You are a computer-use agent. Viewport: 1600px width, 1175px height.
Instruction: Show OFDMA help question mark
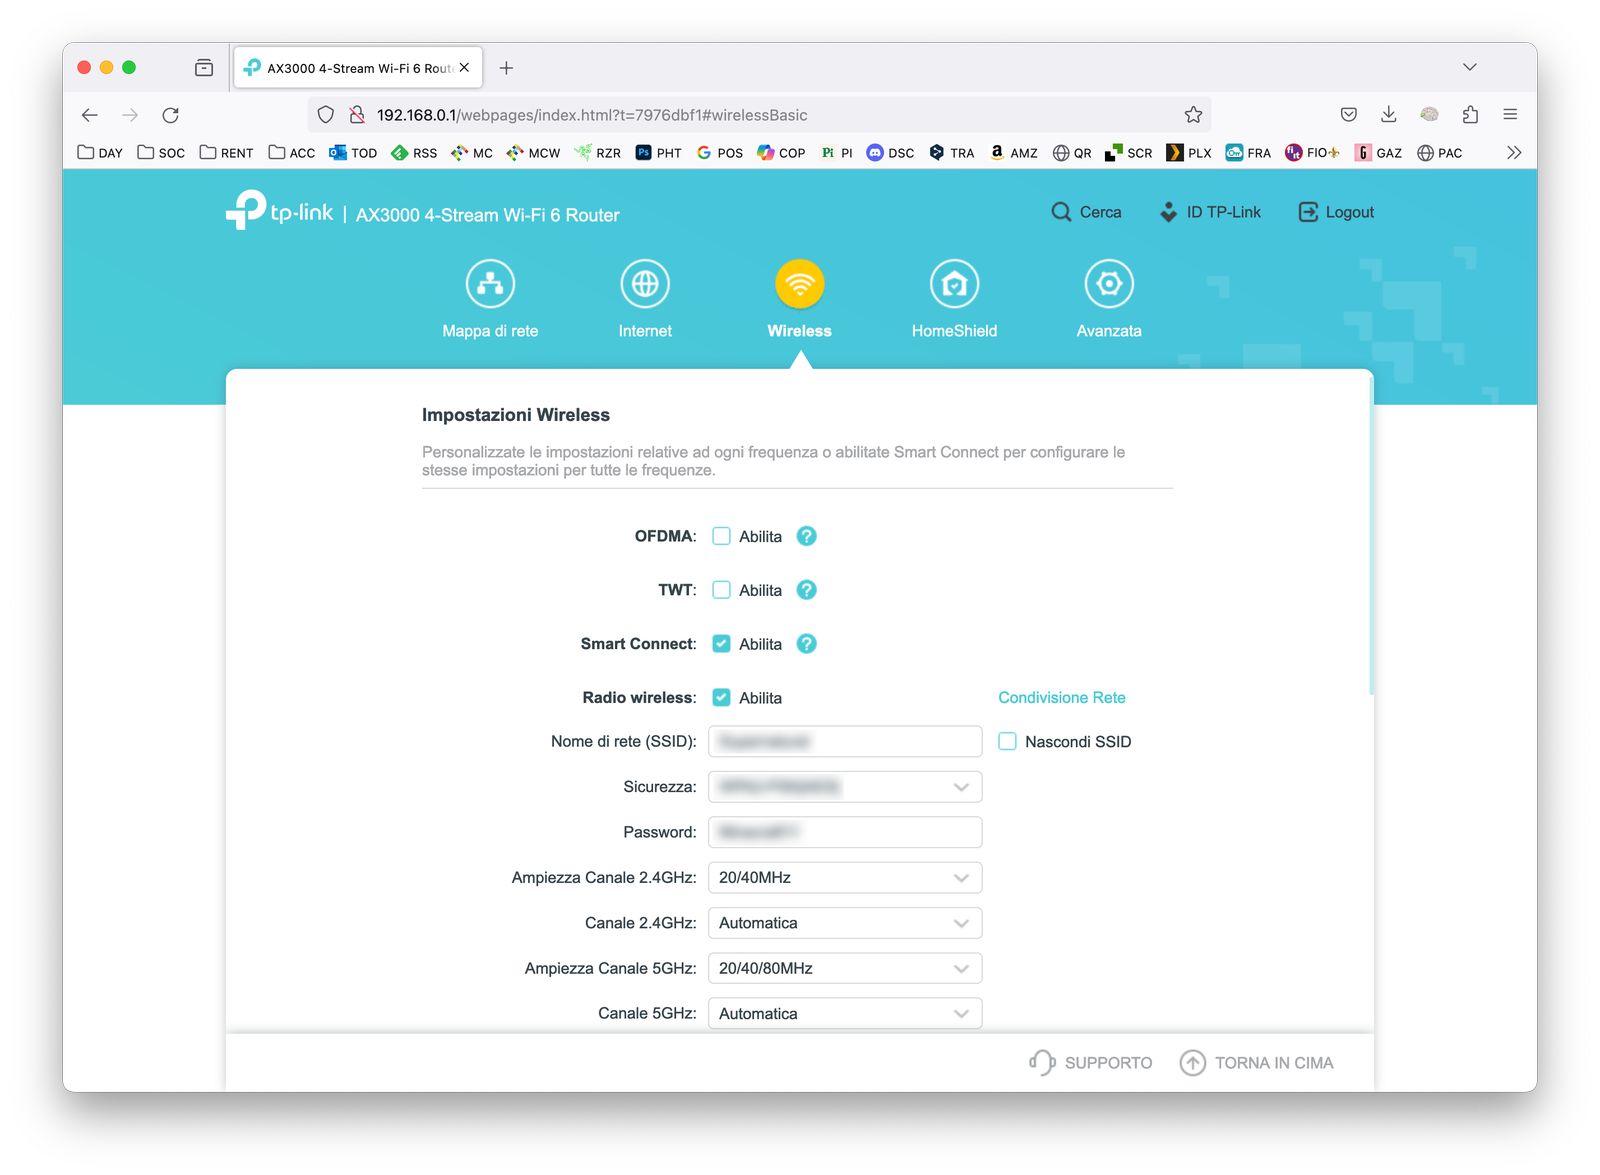point(807,536)
